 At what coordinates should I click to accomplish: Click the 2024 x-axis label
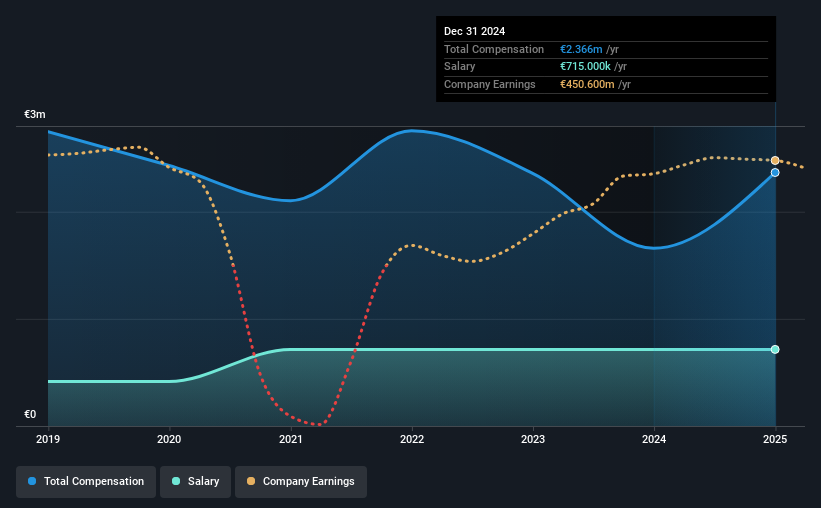pyautogui.click(x=654, y=439)
